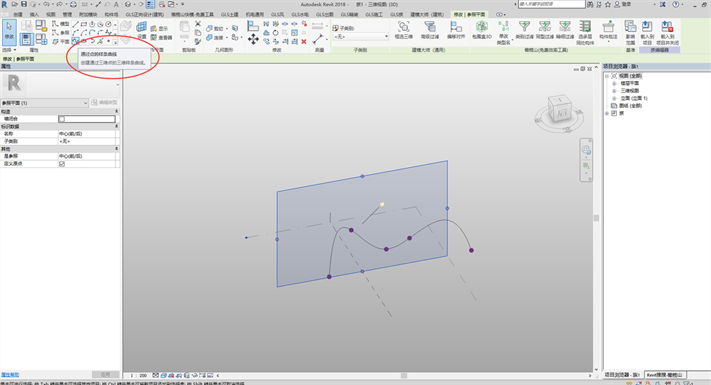Open the subcategory dropdown in the ribbon
Viewport: 711px width, 385px height.
(x=360, y=37)
